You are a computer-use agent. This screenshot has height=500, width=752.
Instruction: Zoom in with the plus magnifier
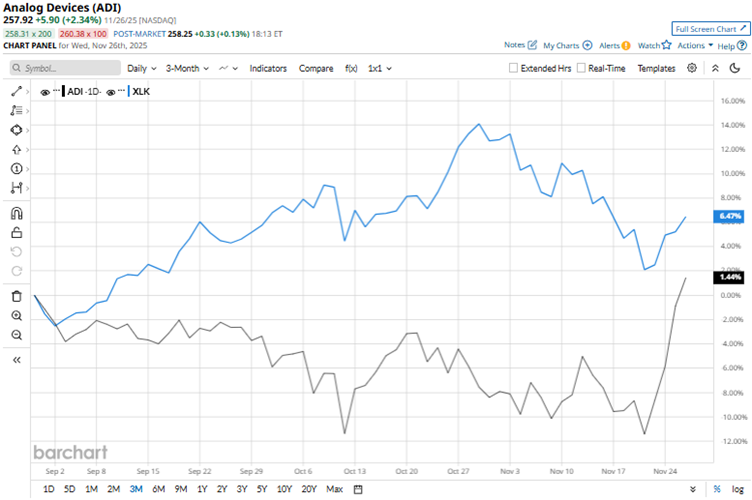[x=16, y=315]
